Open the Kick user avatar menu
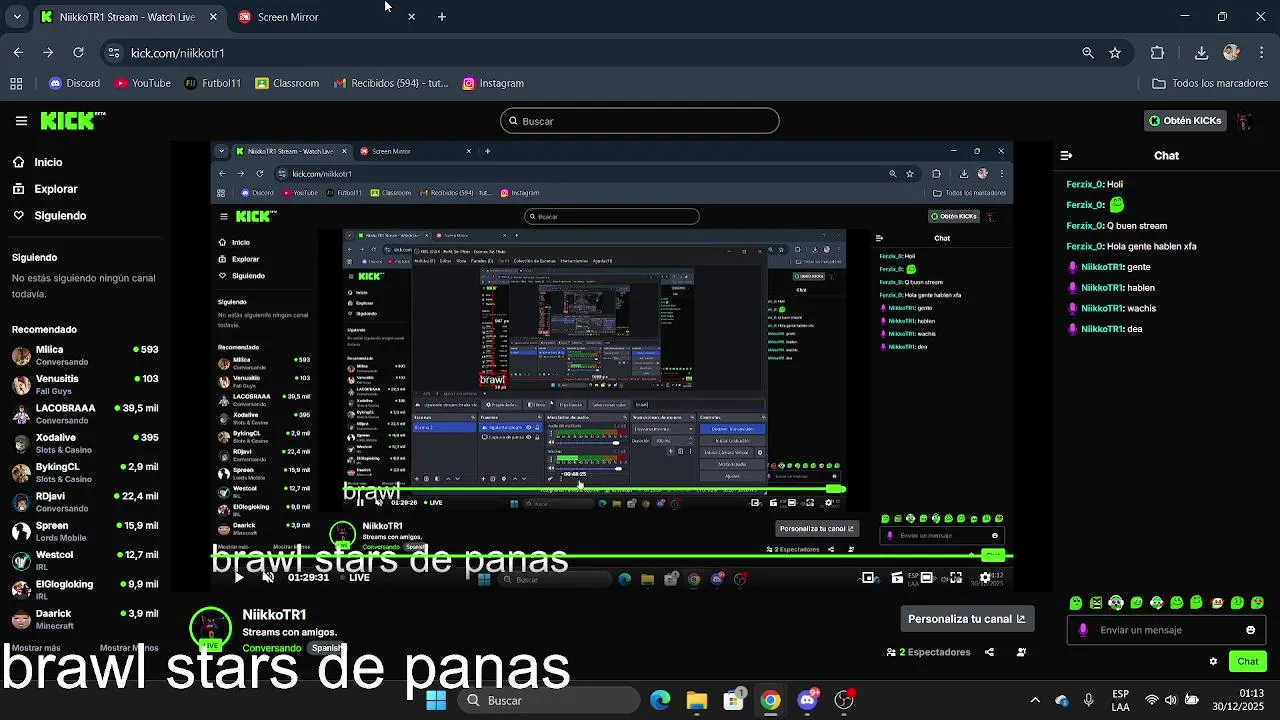Viewport: 1280px width, 720px height. coord(1244,121)
